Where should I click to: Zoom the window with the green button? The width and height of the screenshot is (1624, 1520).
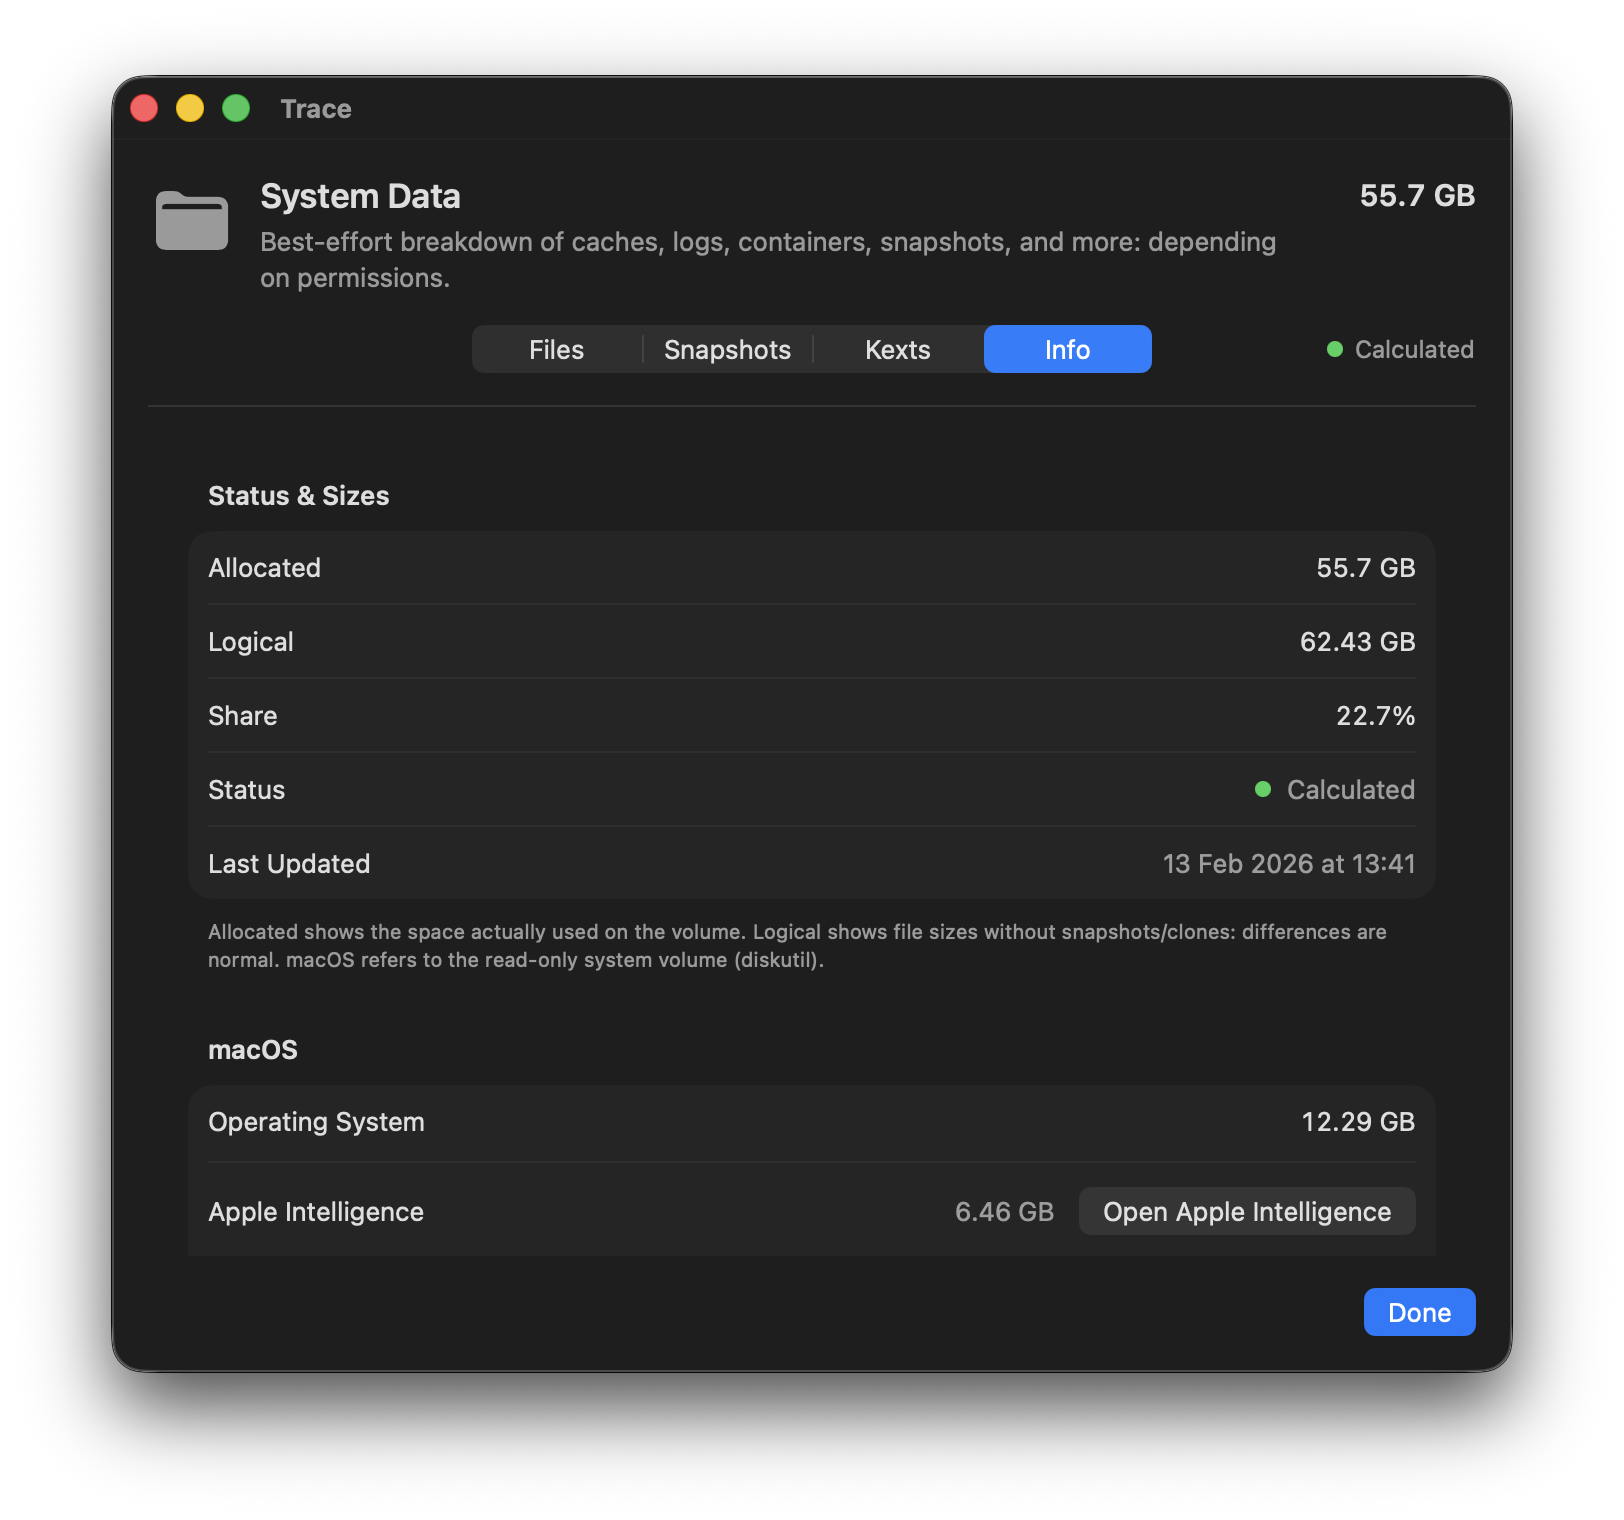[236, 108]
